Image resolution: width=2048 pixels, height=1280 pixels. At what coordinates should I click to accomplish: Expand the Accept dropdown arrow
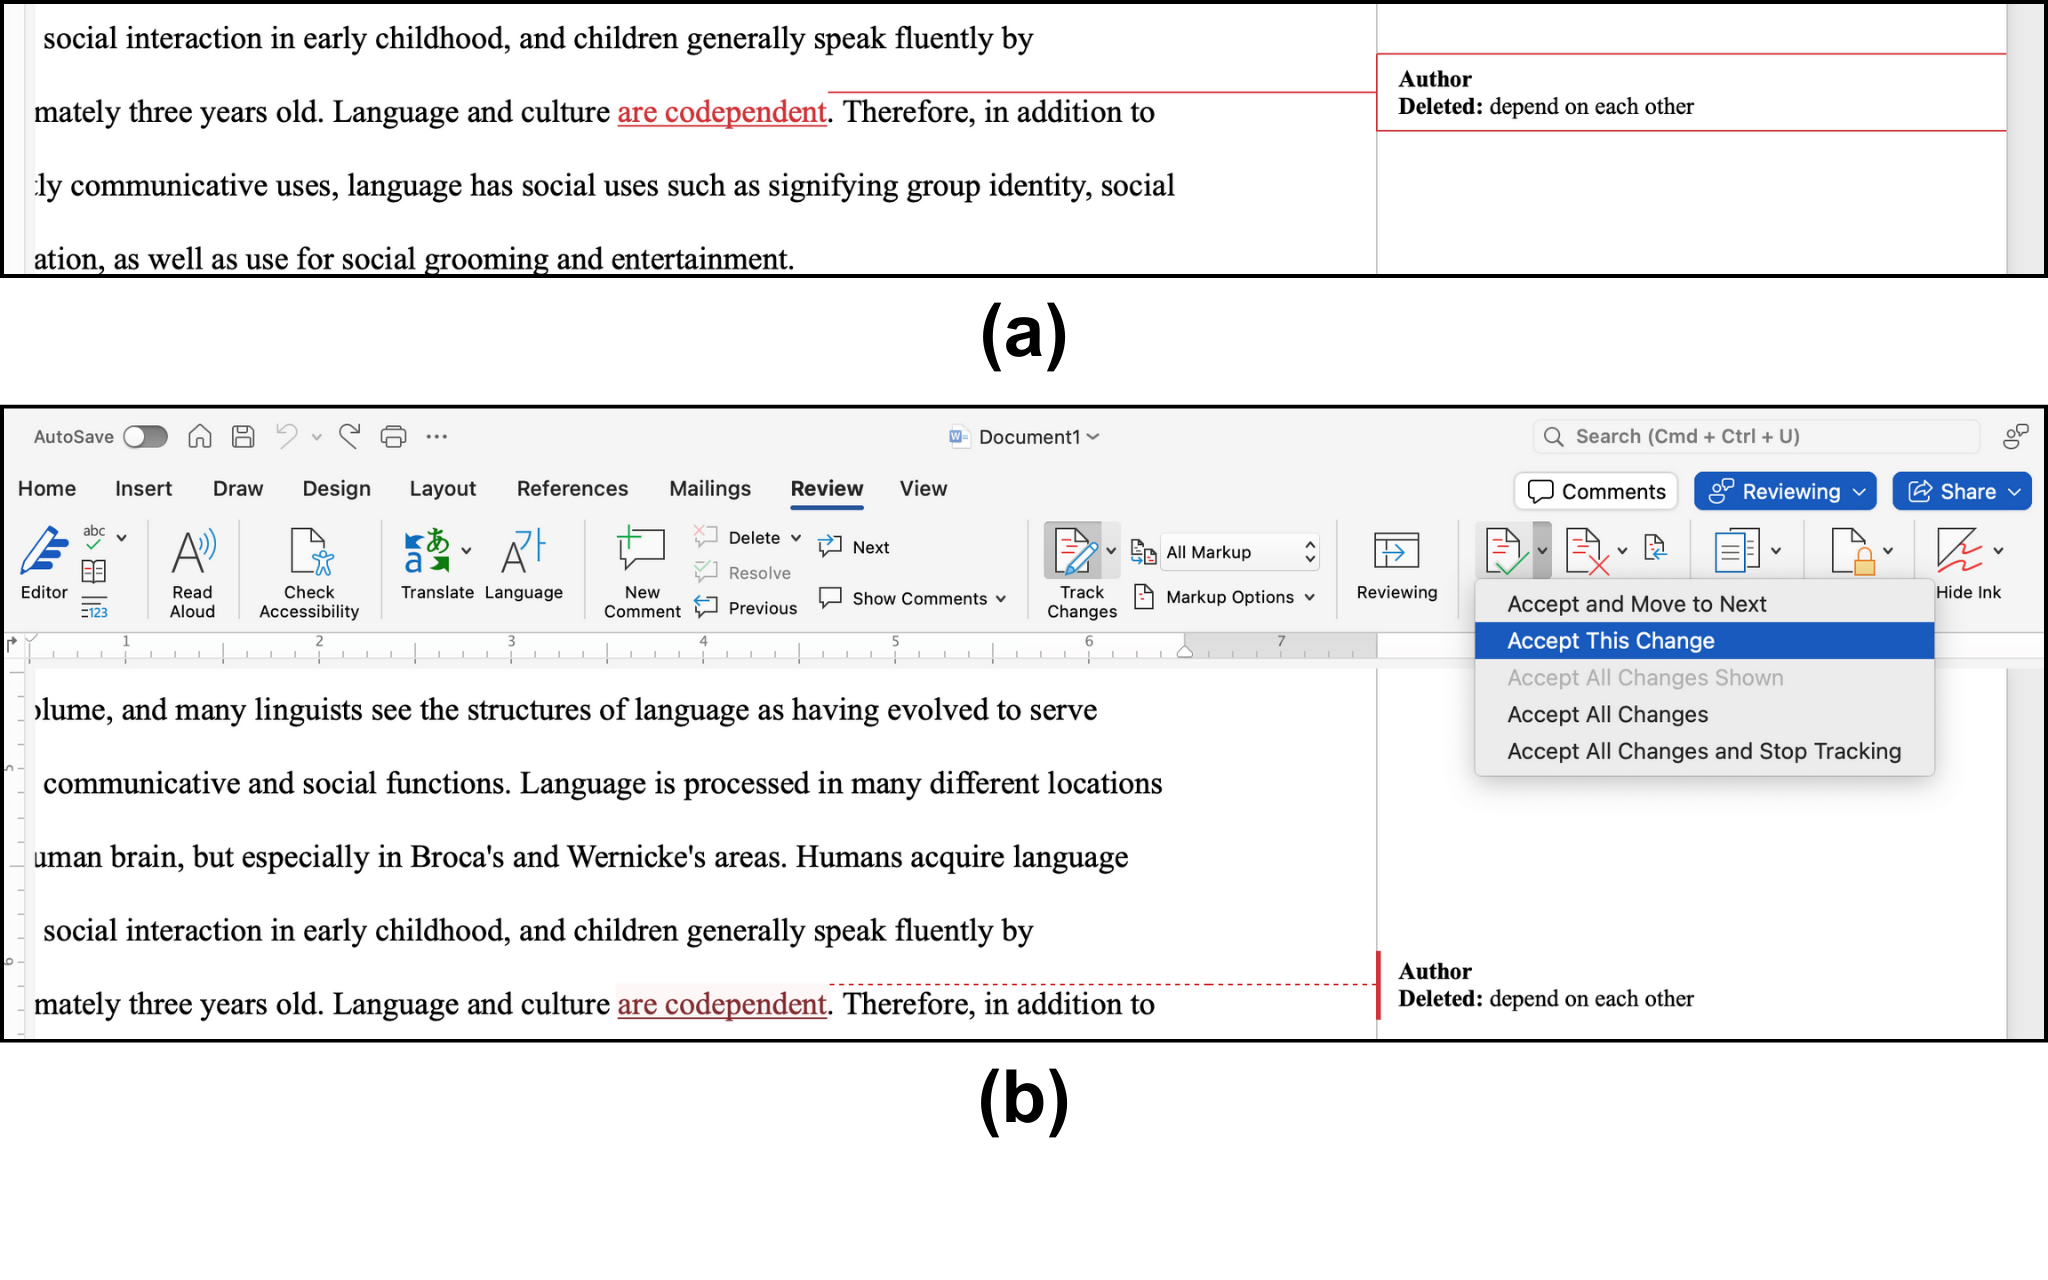(x=1542, y=550)
